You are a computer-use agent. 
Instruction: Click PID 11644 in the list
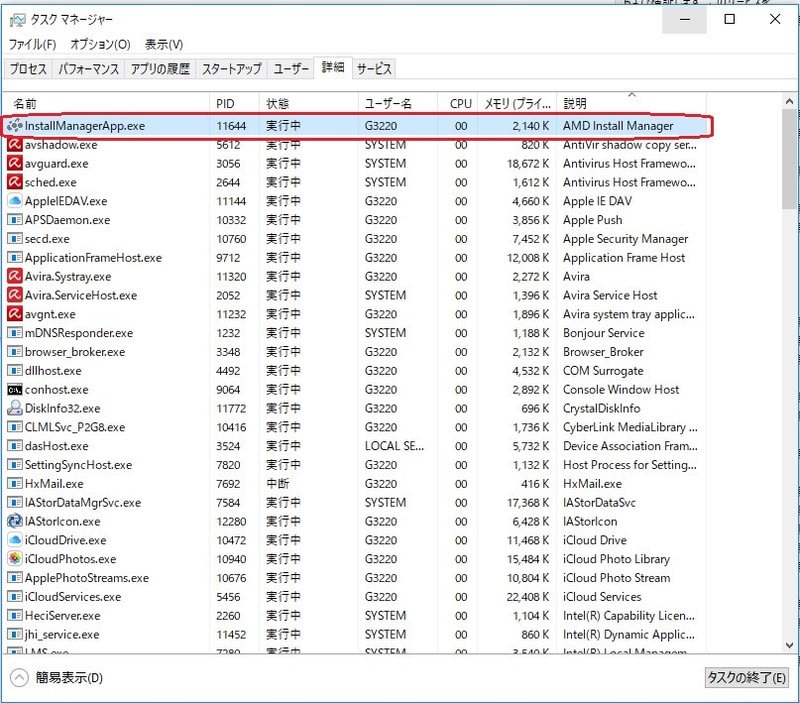231,125
